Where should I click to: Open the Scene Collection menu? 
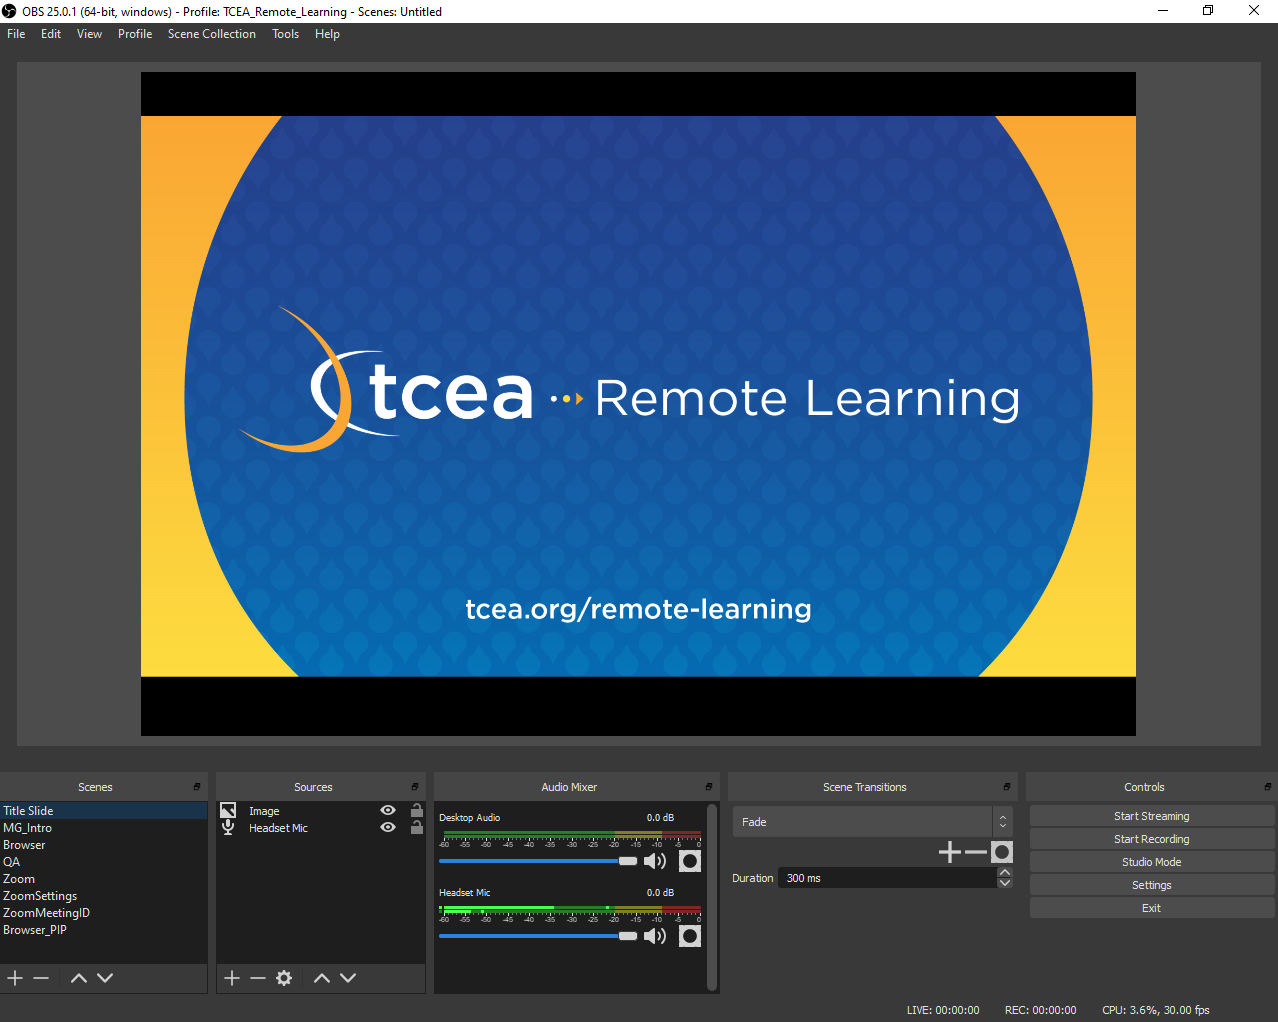click(x=212, y=34)
